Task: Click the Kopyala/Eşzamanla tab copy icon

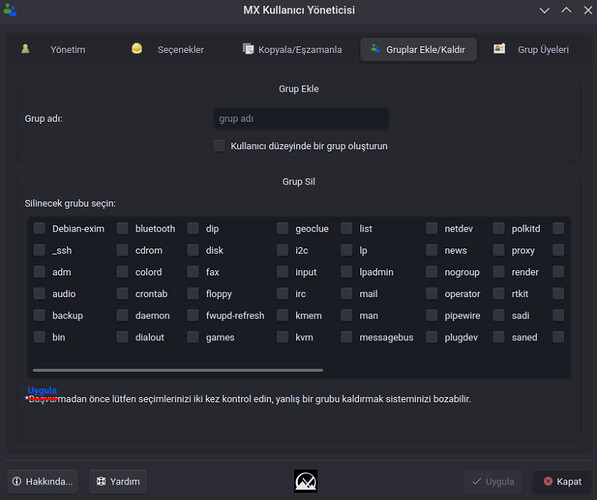Action: 248,49
